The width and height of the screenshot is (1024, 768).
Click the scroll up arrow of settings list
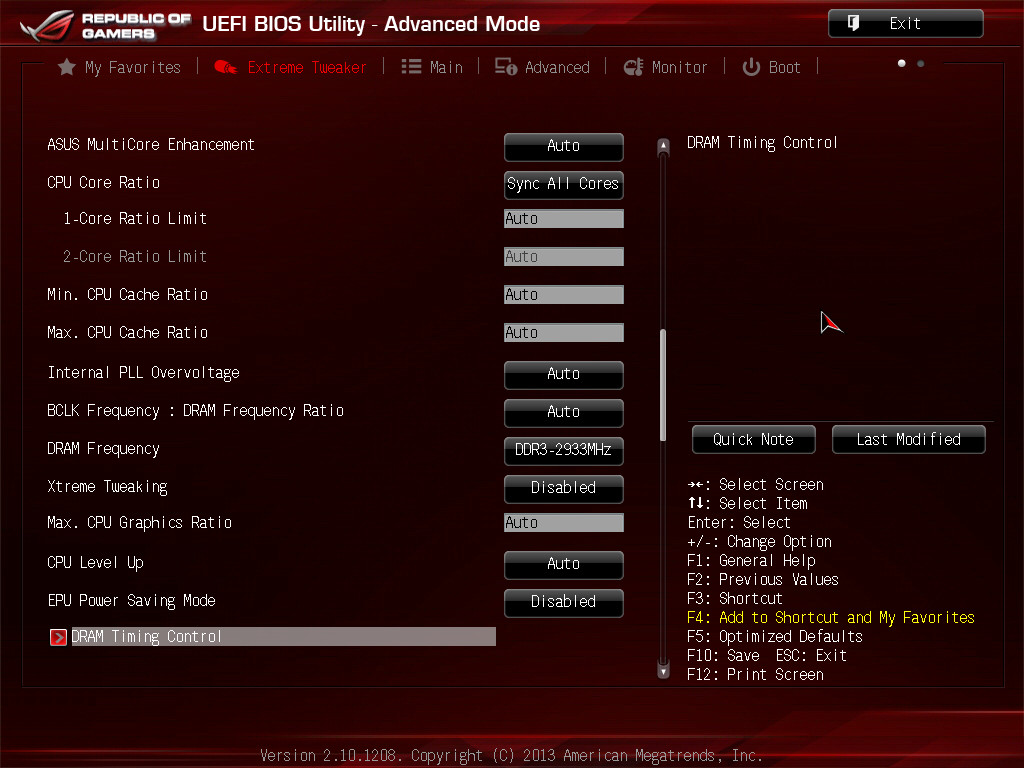coord(662,146)
